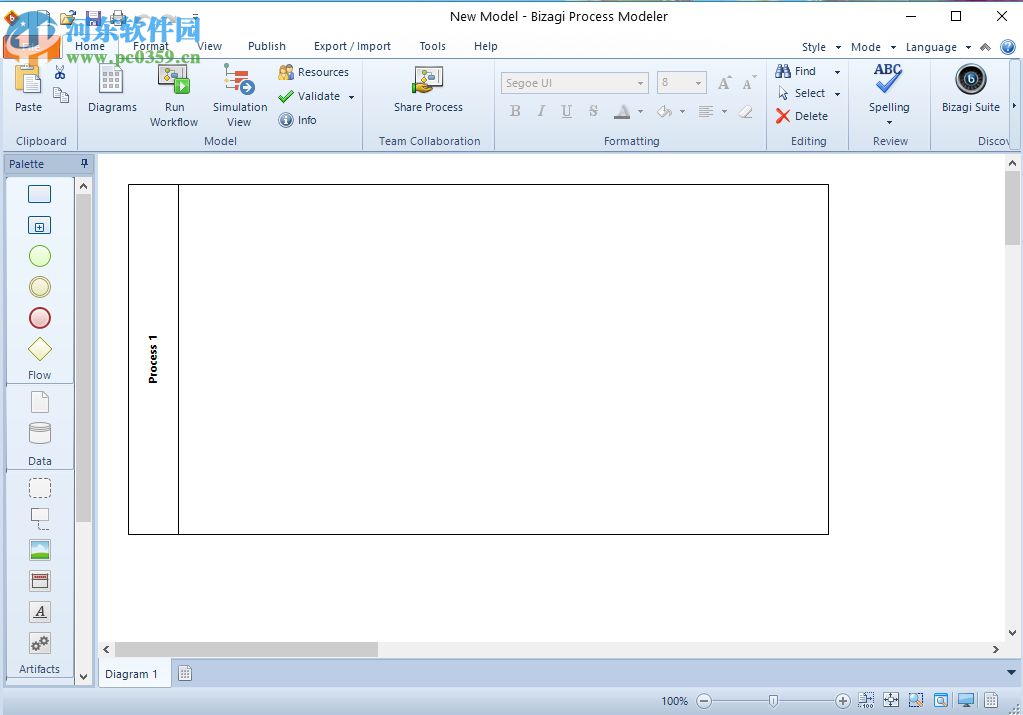Choose the Gateway diamond shape
The image size is (1023, 715).
pos(39,349)
